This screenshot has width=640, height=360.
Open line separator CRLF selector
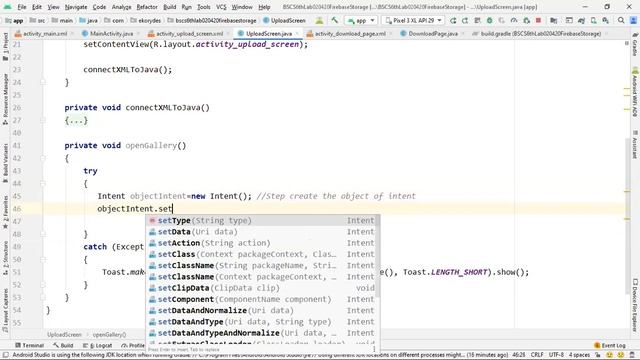coord(537,355)
